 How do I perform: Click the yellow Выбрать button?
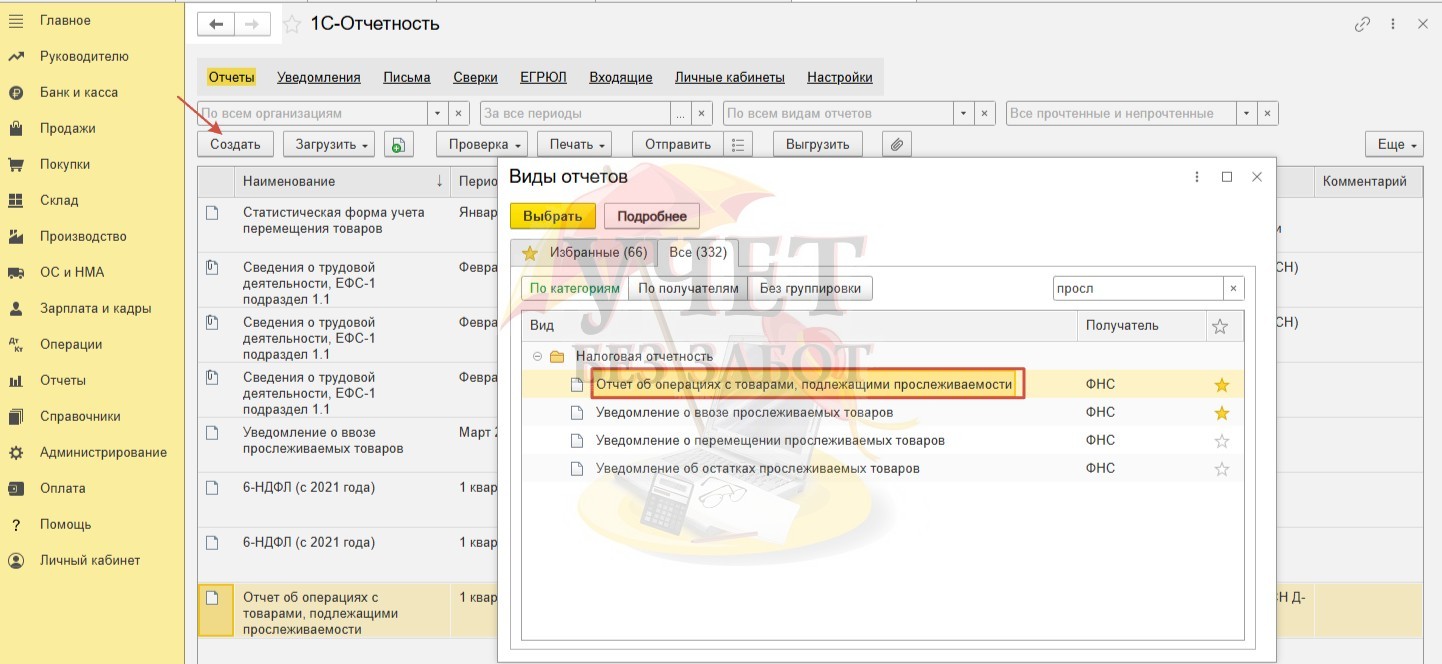pyautogui.click(x=552, y=216)
